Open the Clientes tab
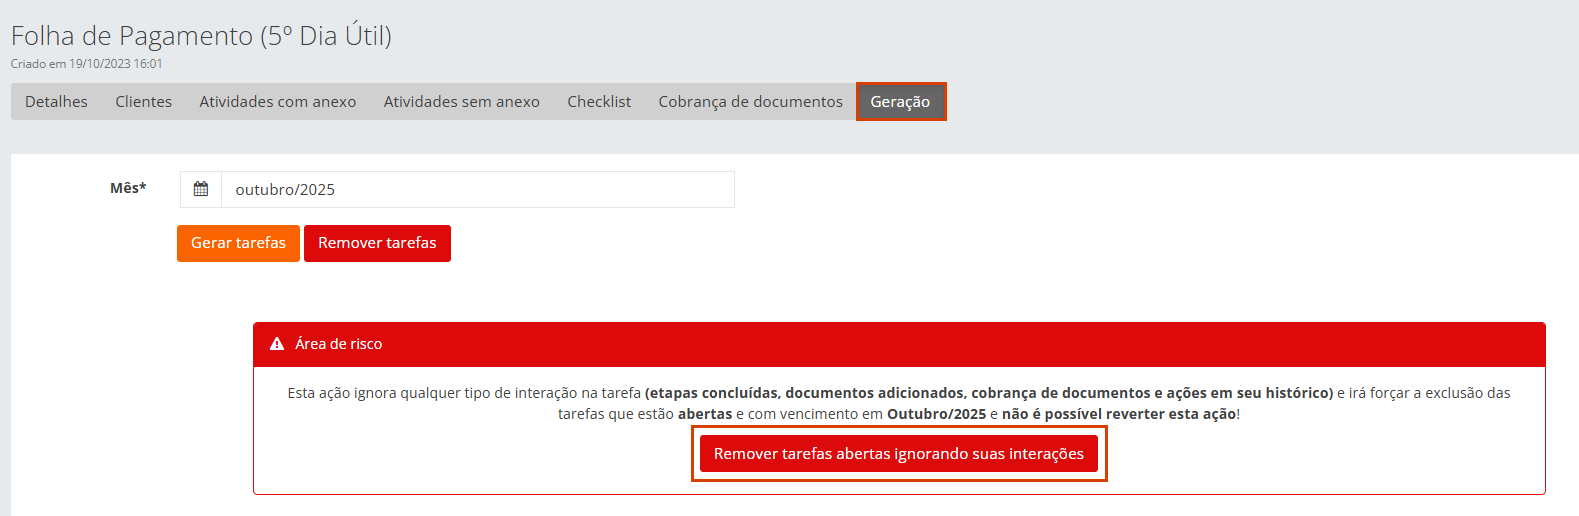The image size is (1579, 516). 143,102
